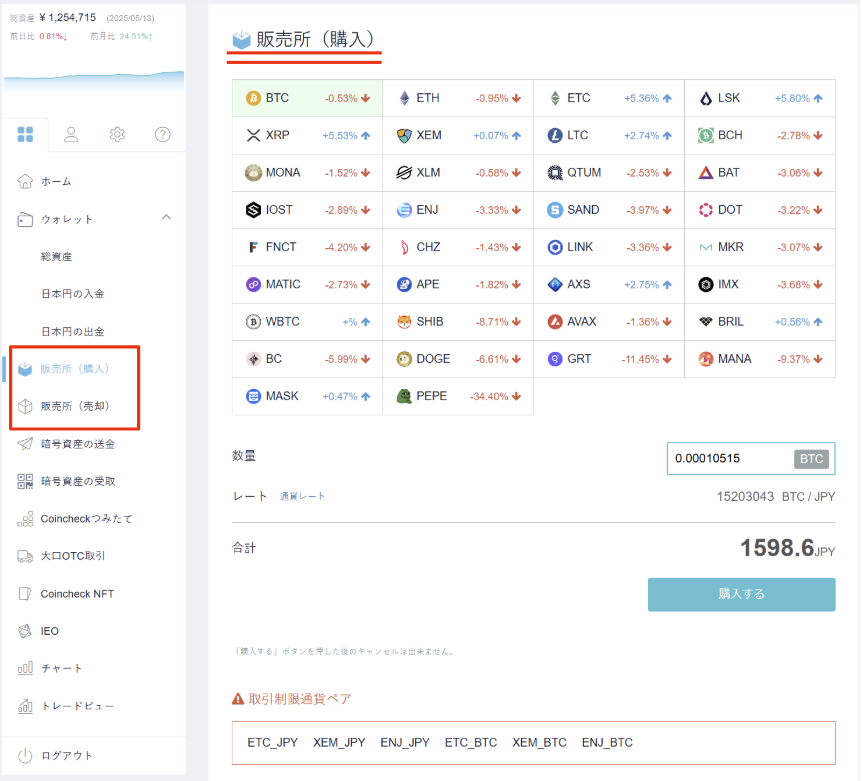This screenshot has height=781, width=862.
Task: Click the MKR coin icon
Action: click(706, 247)
